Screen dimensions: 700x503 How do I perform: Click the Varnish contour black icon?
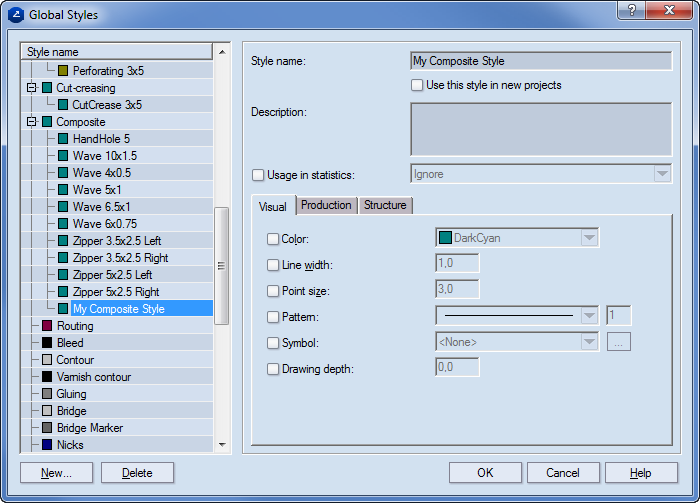[47, 377]
